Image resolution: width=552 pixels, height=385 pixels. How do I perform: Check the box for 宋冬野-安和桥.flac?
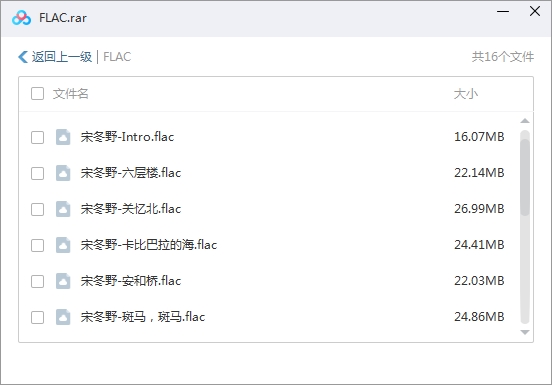pyautogui.click(x=37, y=281)
